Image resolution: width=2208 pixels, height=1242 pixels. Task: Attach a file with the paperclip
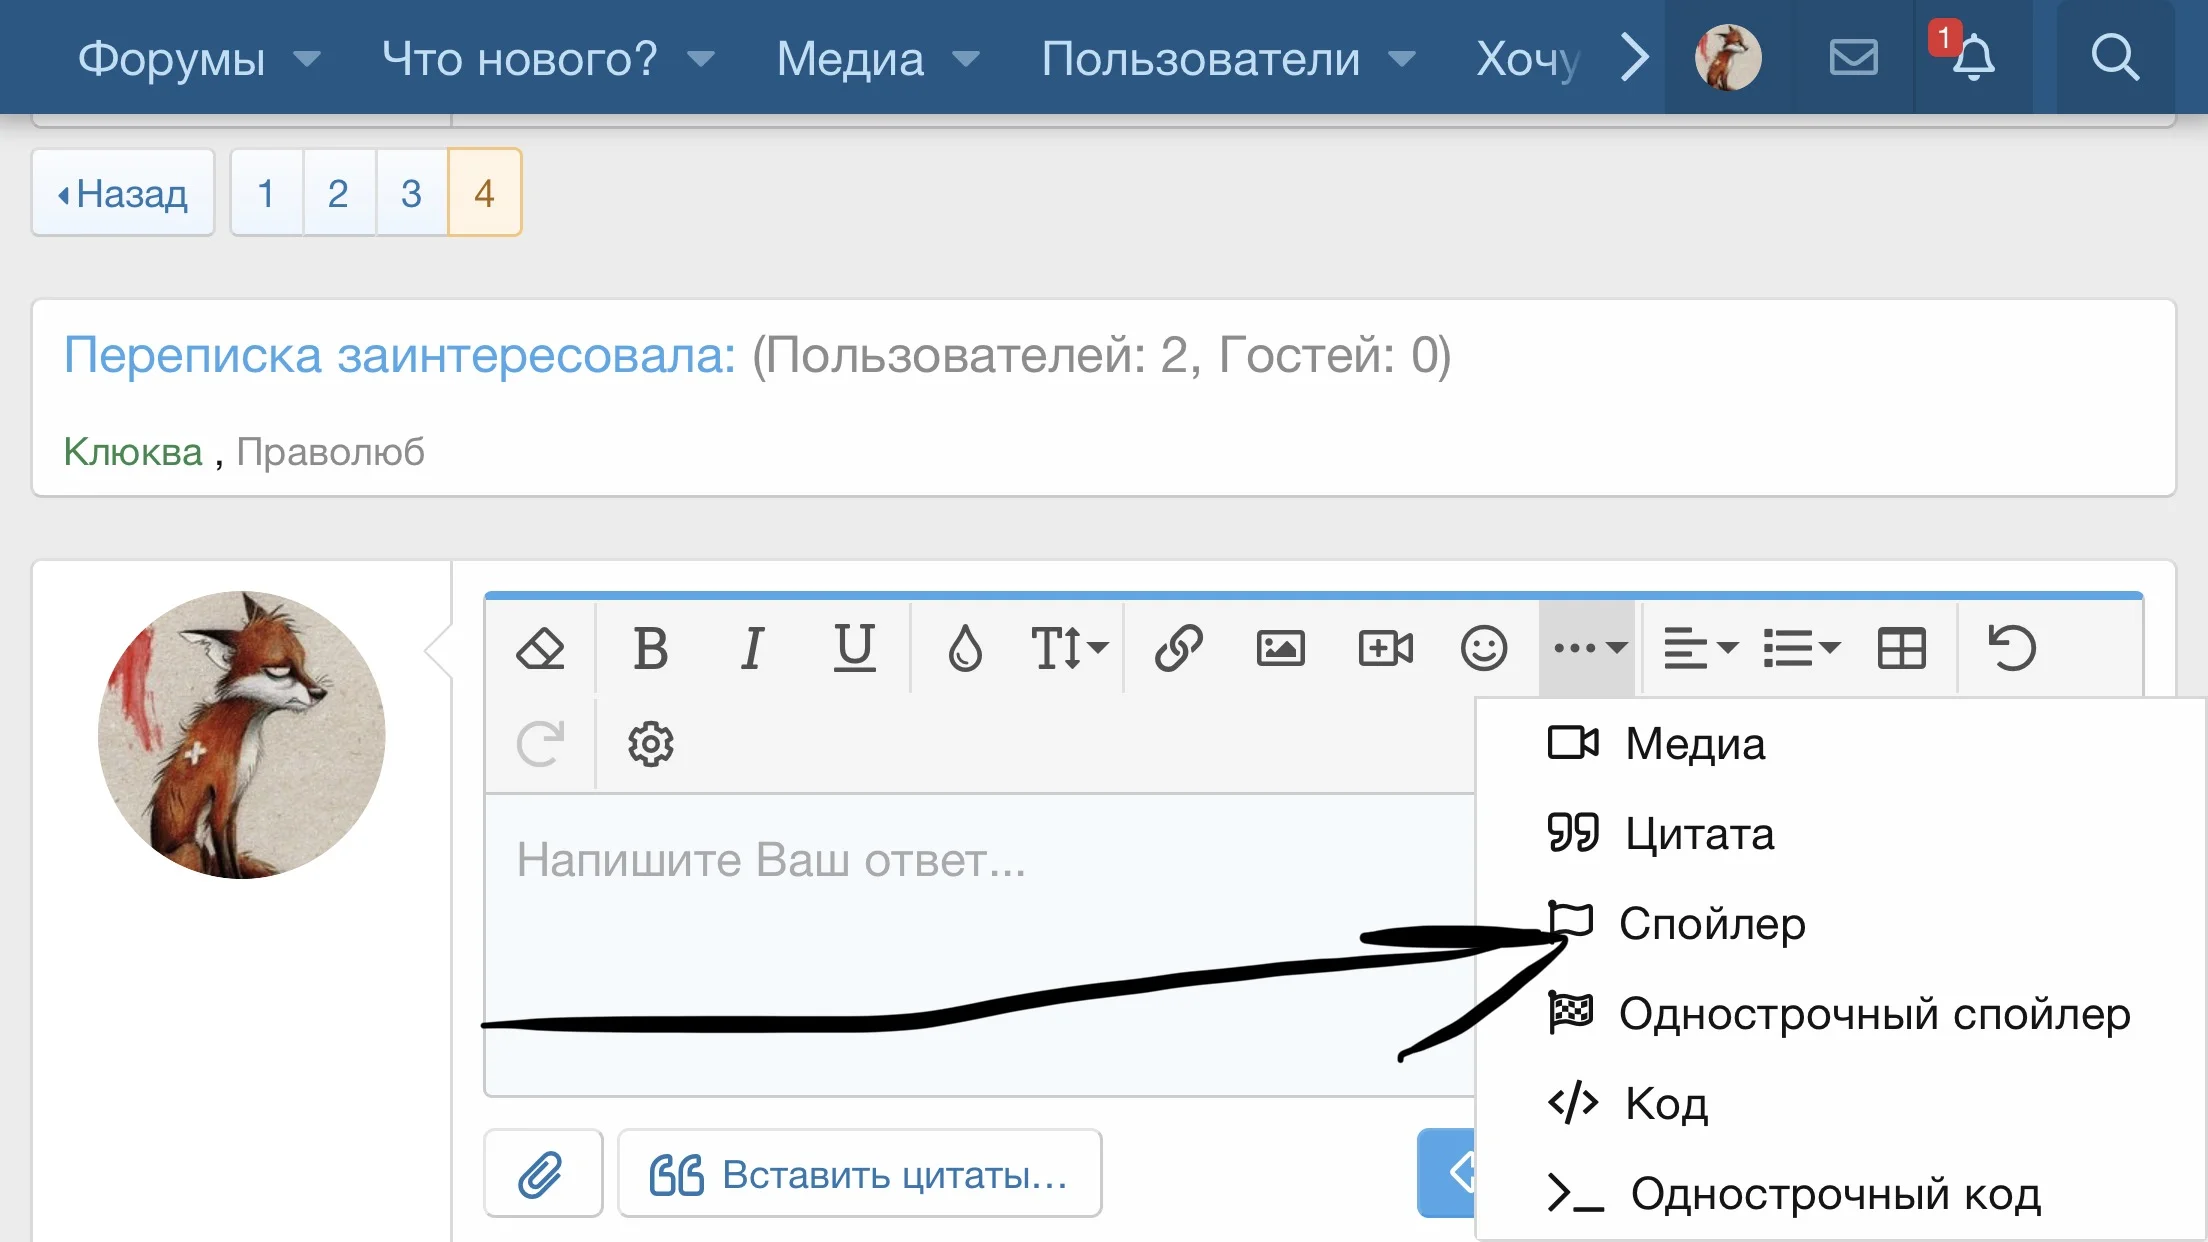click(542, 1172)
